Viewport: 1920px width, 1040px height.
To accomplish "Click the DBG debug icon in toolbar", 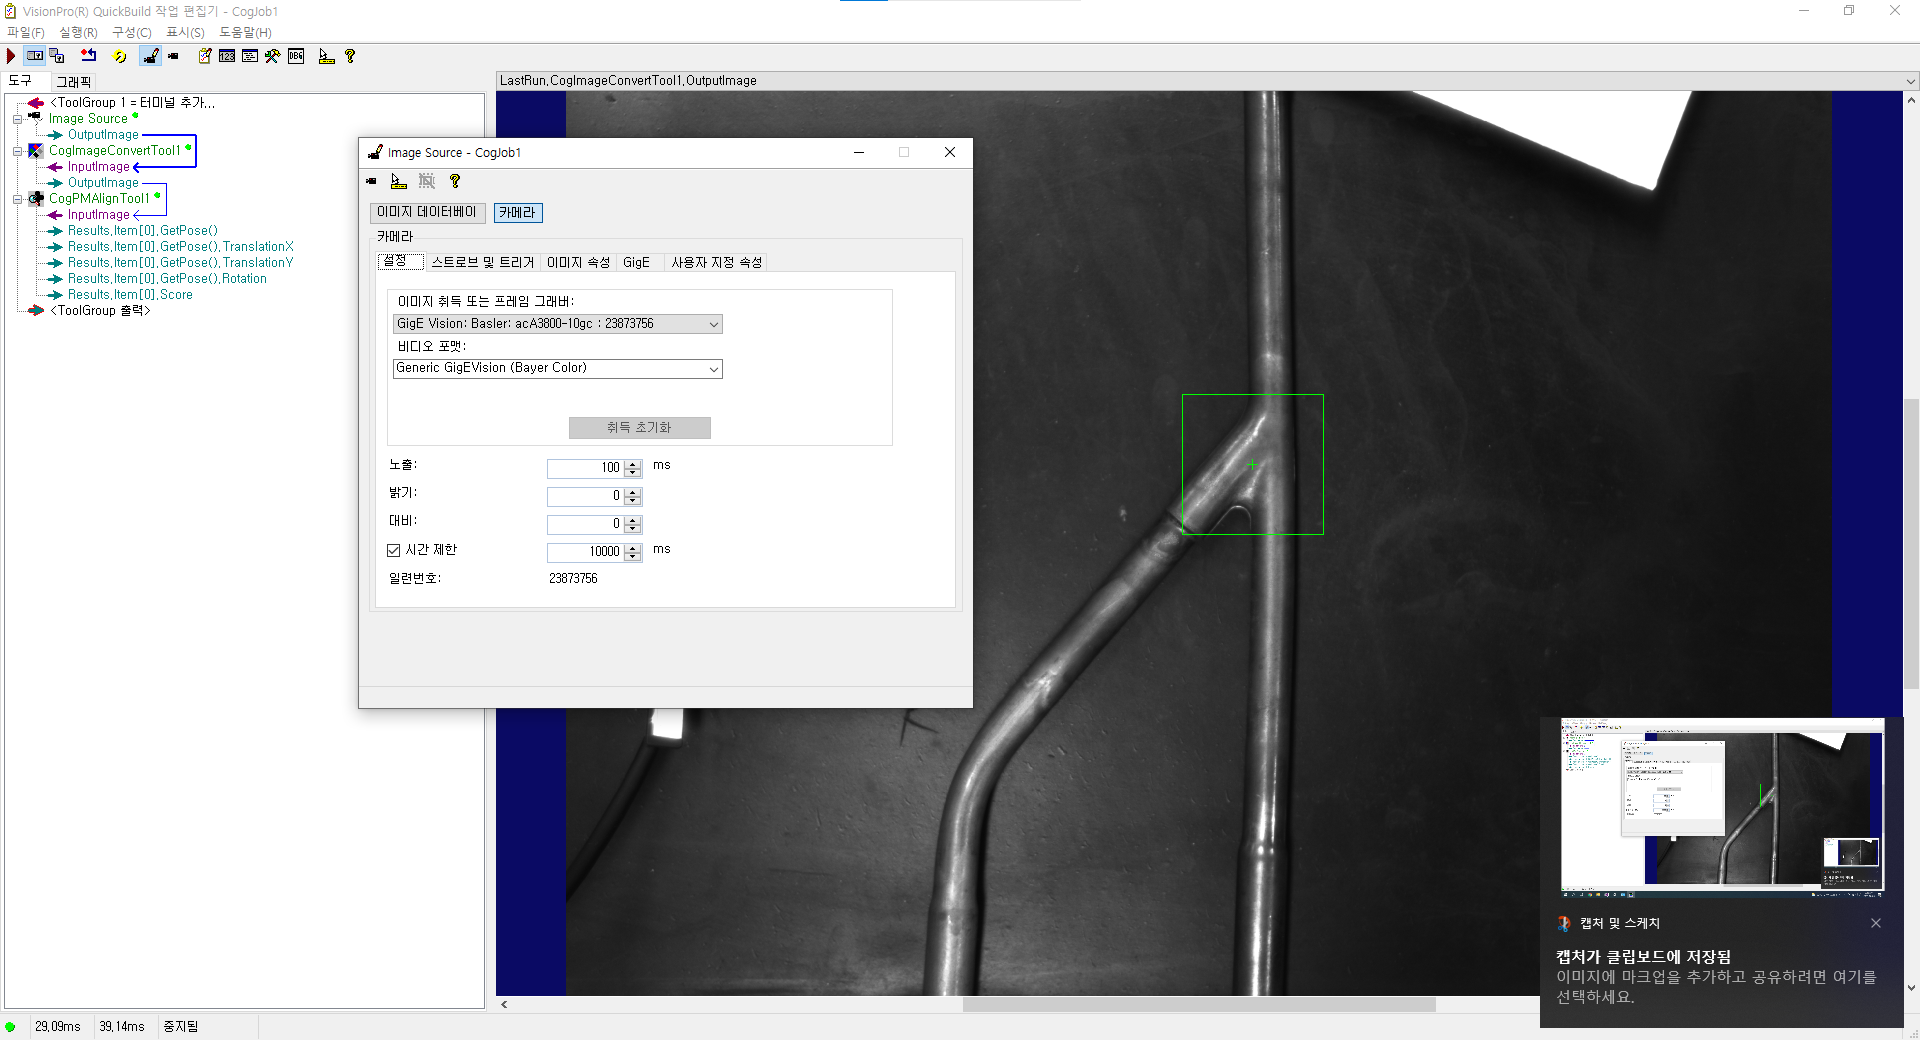I will 296,57.
